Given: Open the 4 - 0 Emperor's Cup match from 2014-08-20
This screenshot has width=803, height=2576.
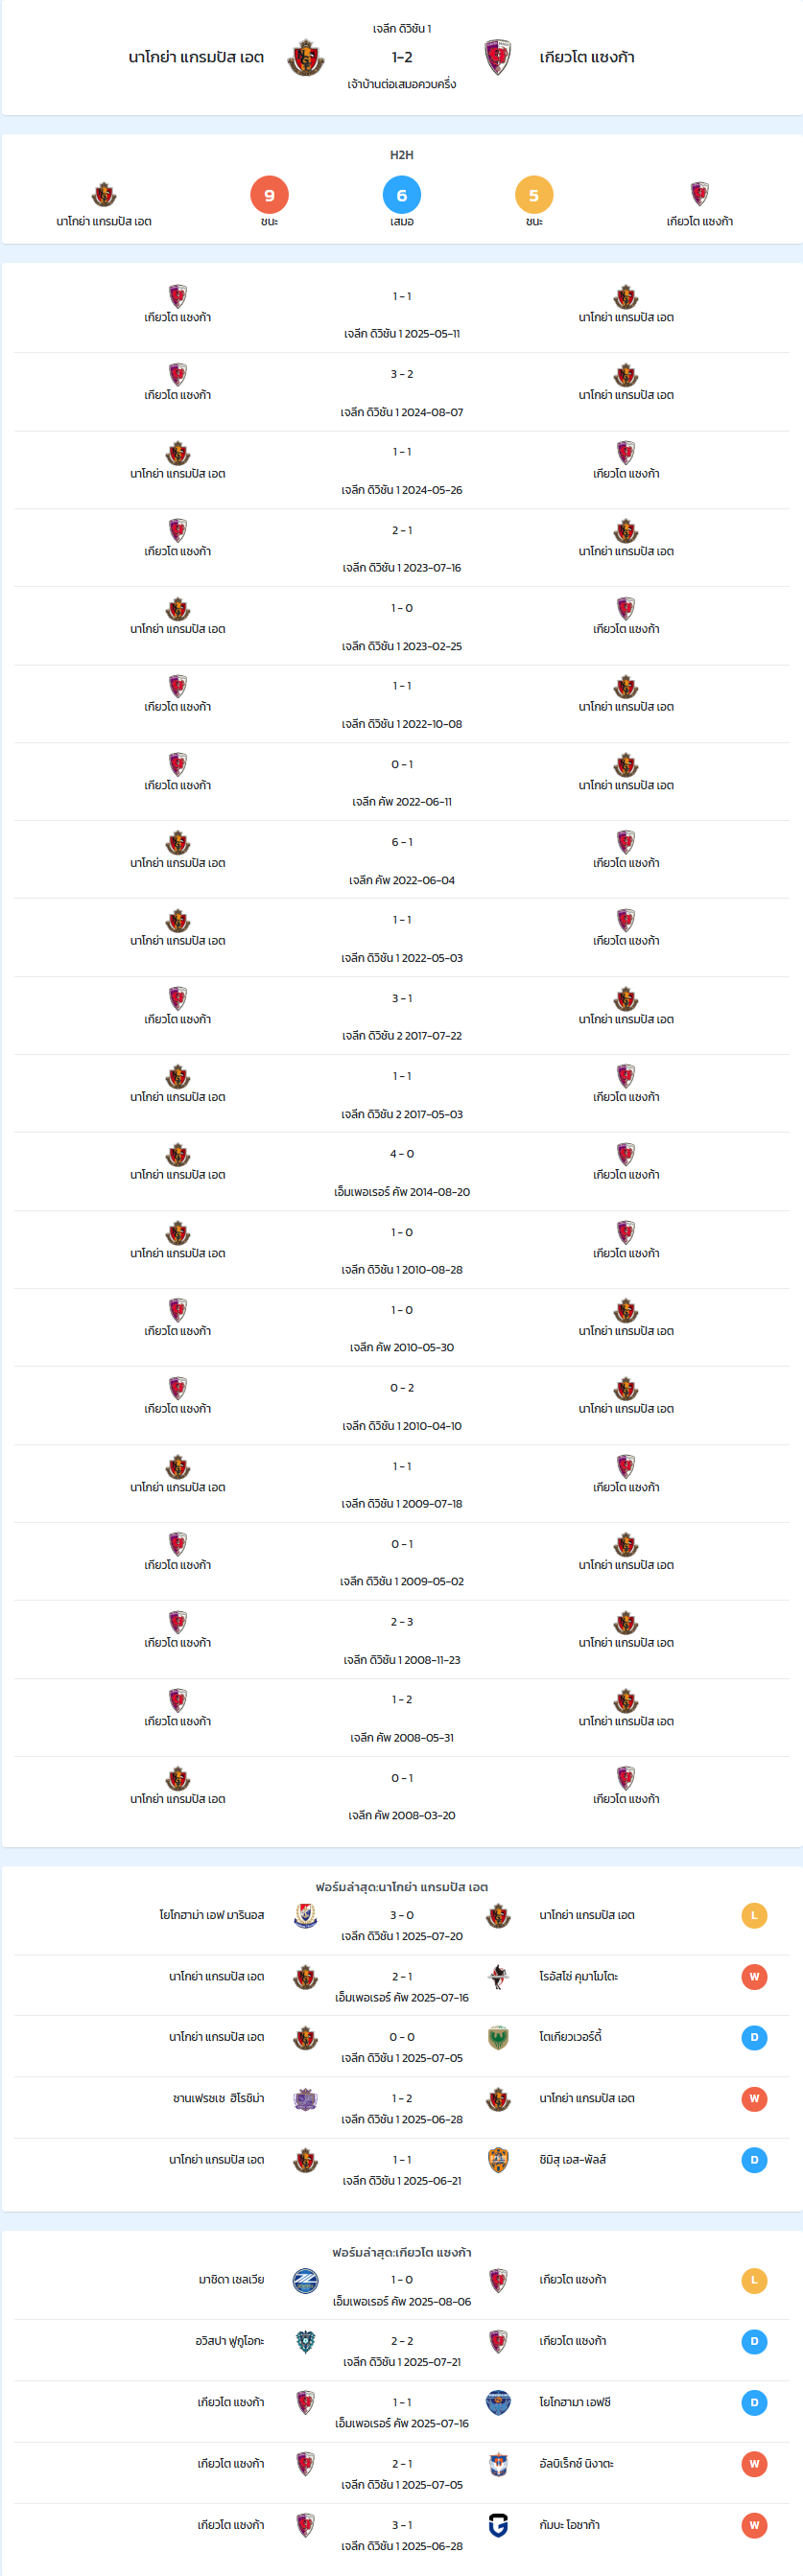Looking at the screenshot, I should coord(402,1172).
